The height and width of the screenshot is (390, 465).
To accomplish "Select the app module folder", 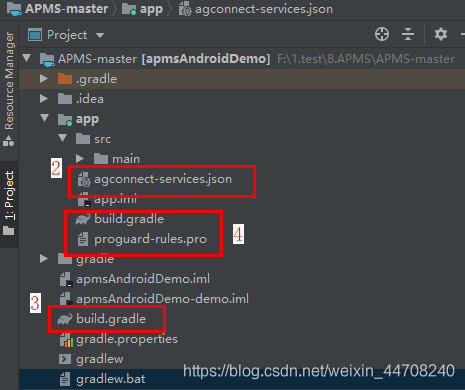I will coord(242,119).
